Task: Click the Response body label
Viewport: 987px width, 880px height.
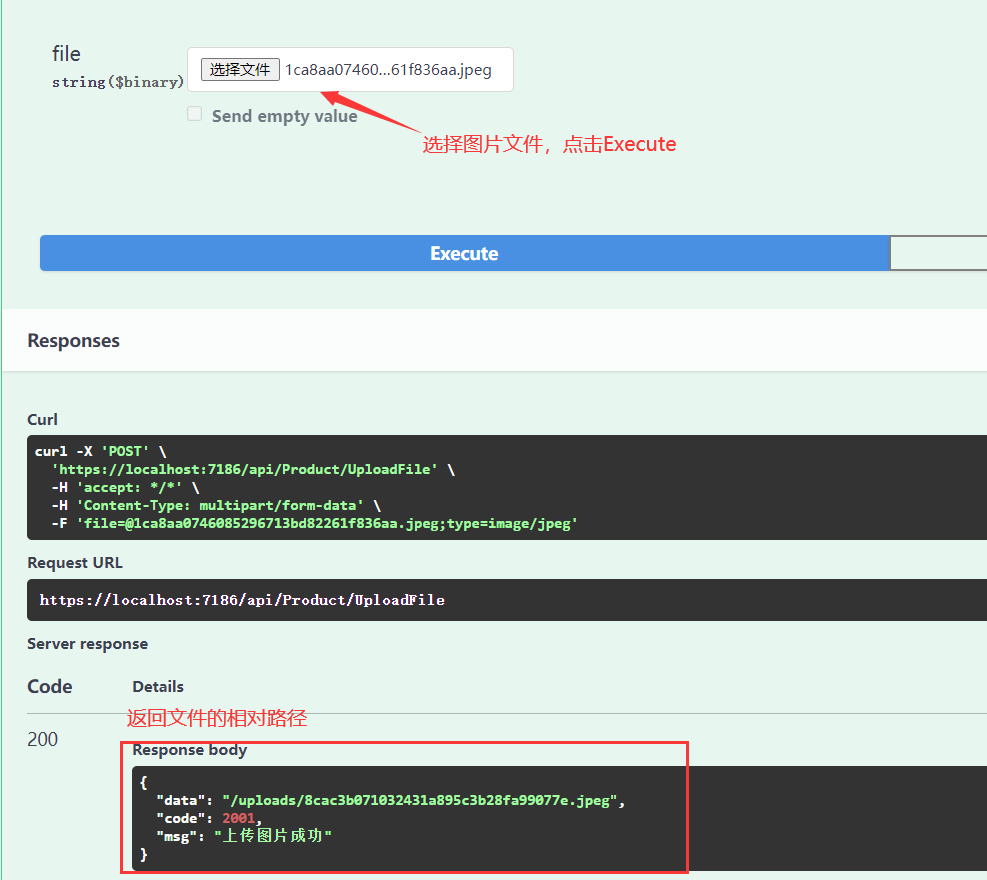Action: click(189, 750)
